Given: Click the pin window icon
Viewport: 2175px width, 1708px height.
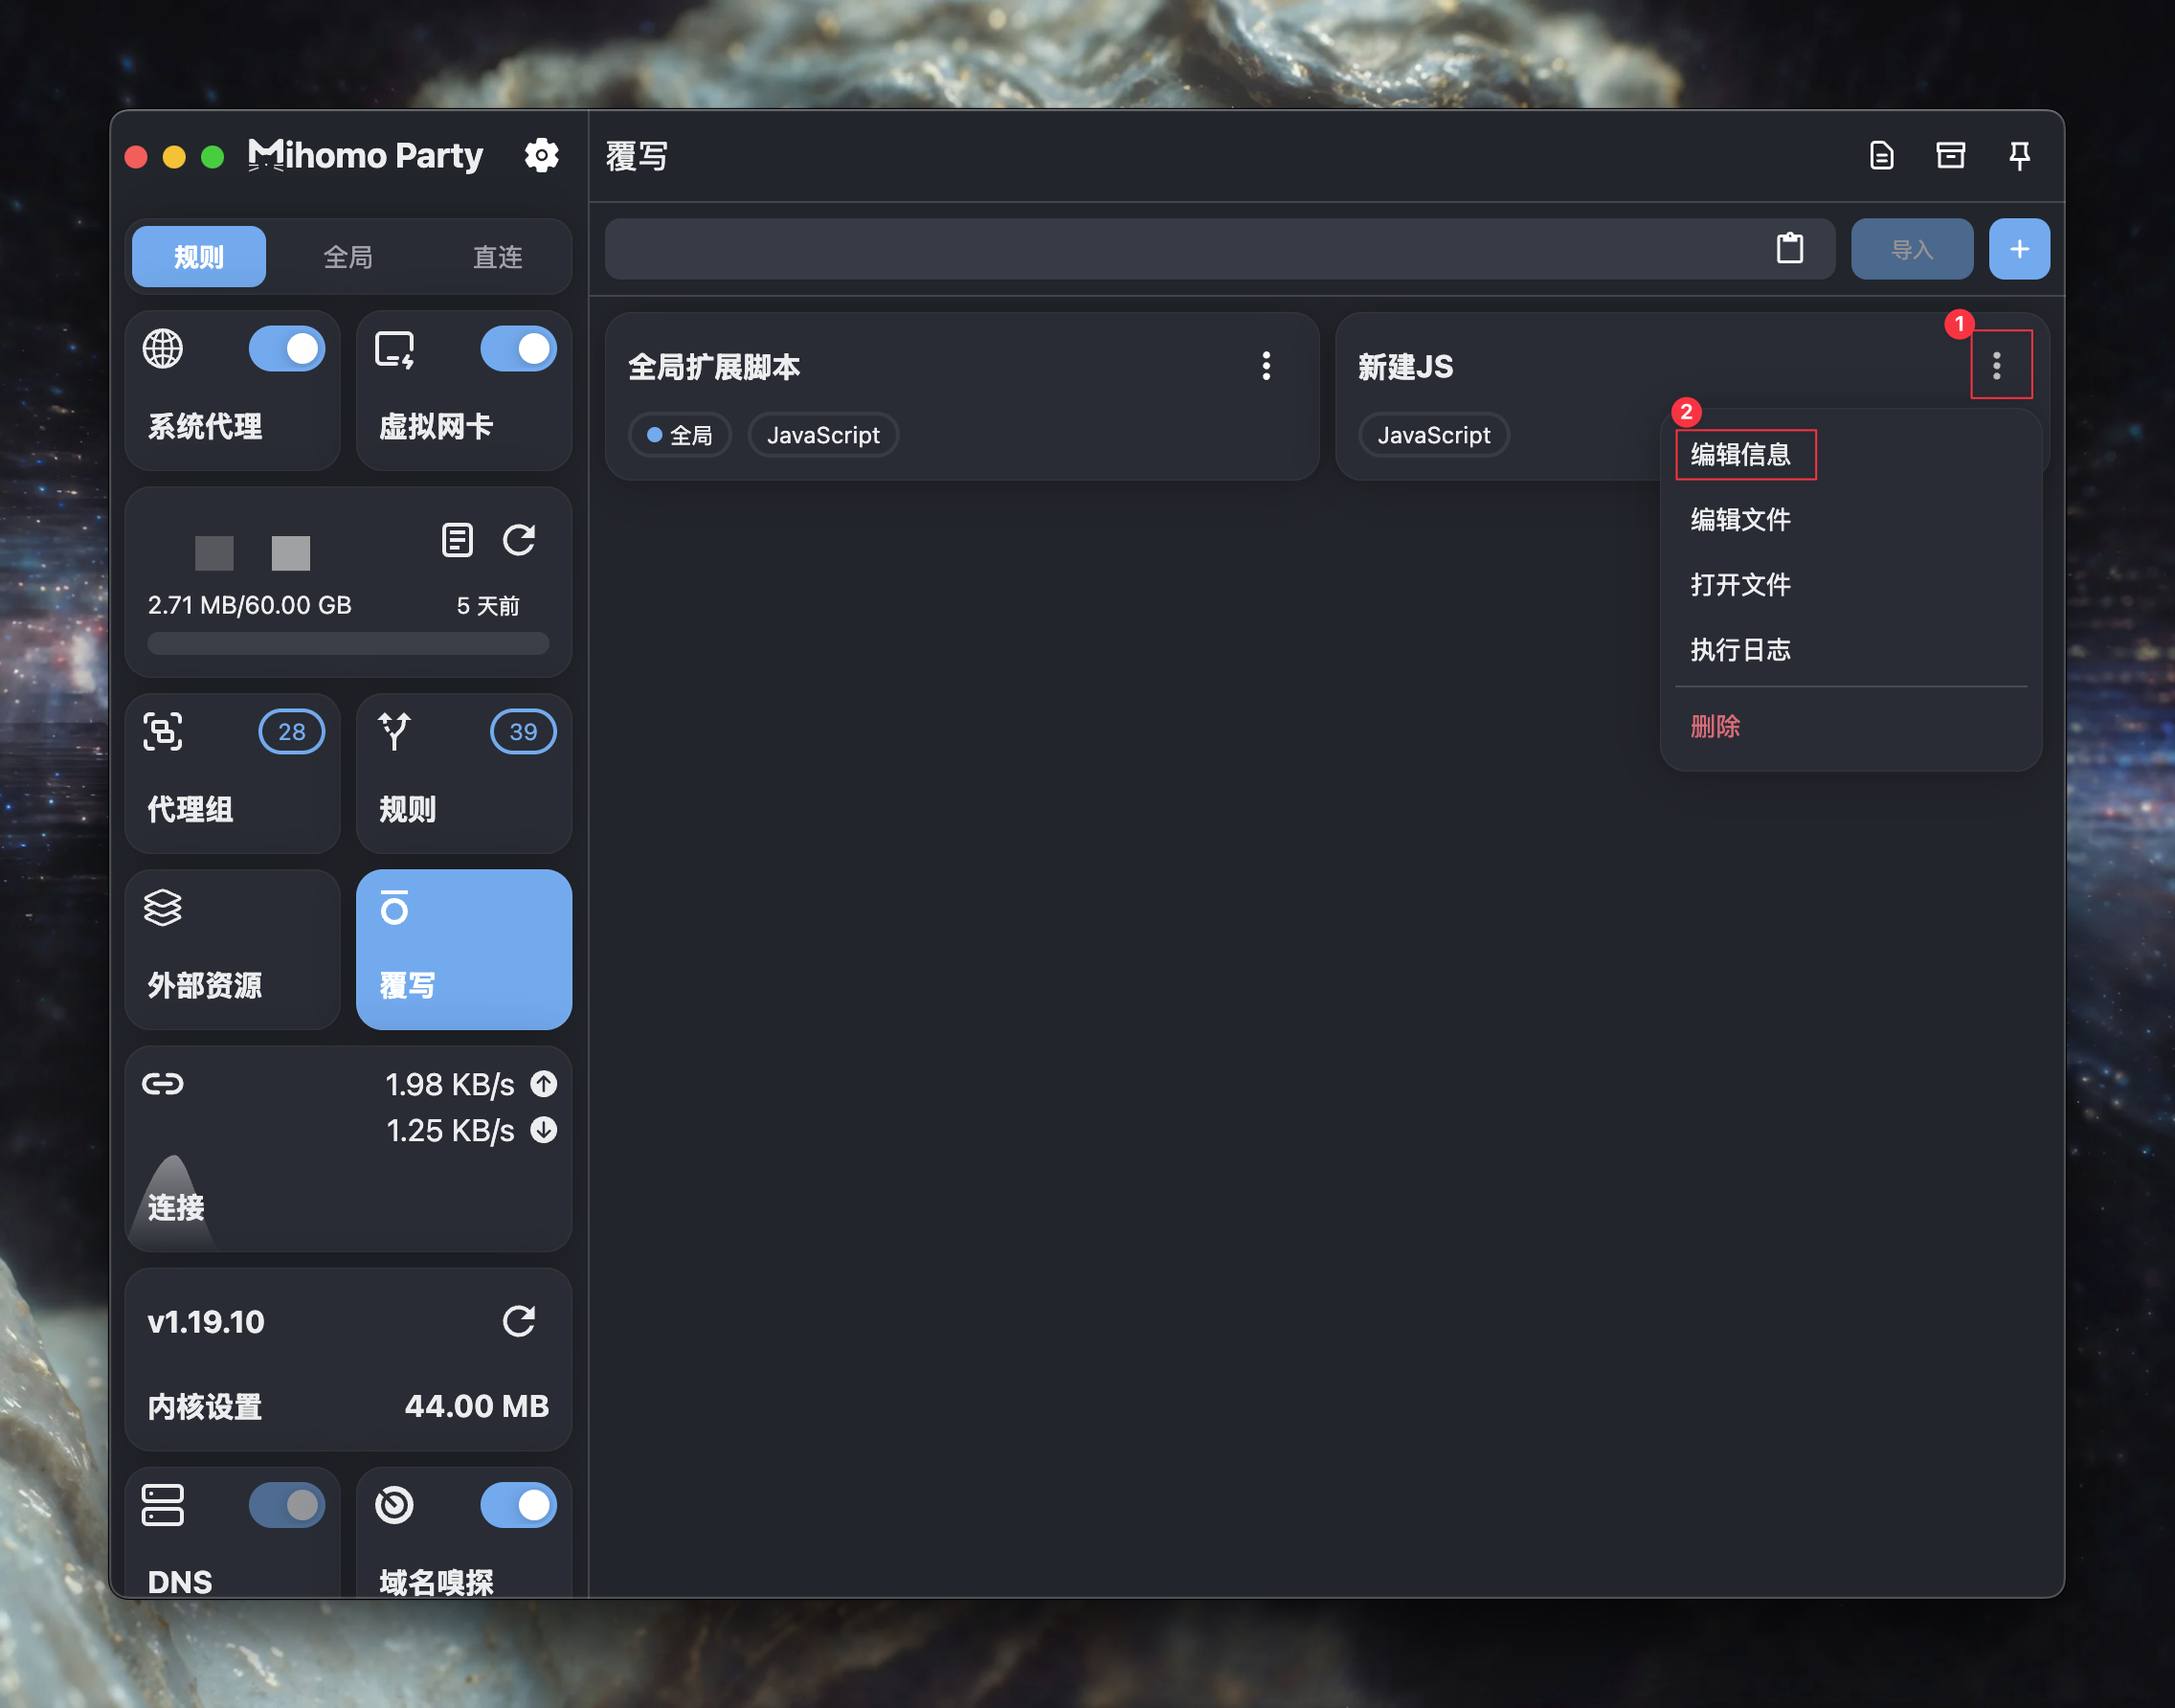Looking at the screenshot, I should 2019,156.
